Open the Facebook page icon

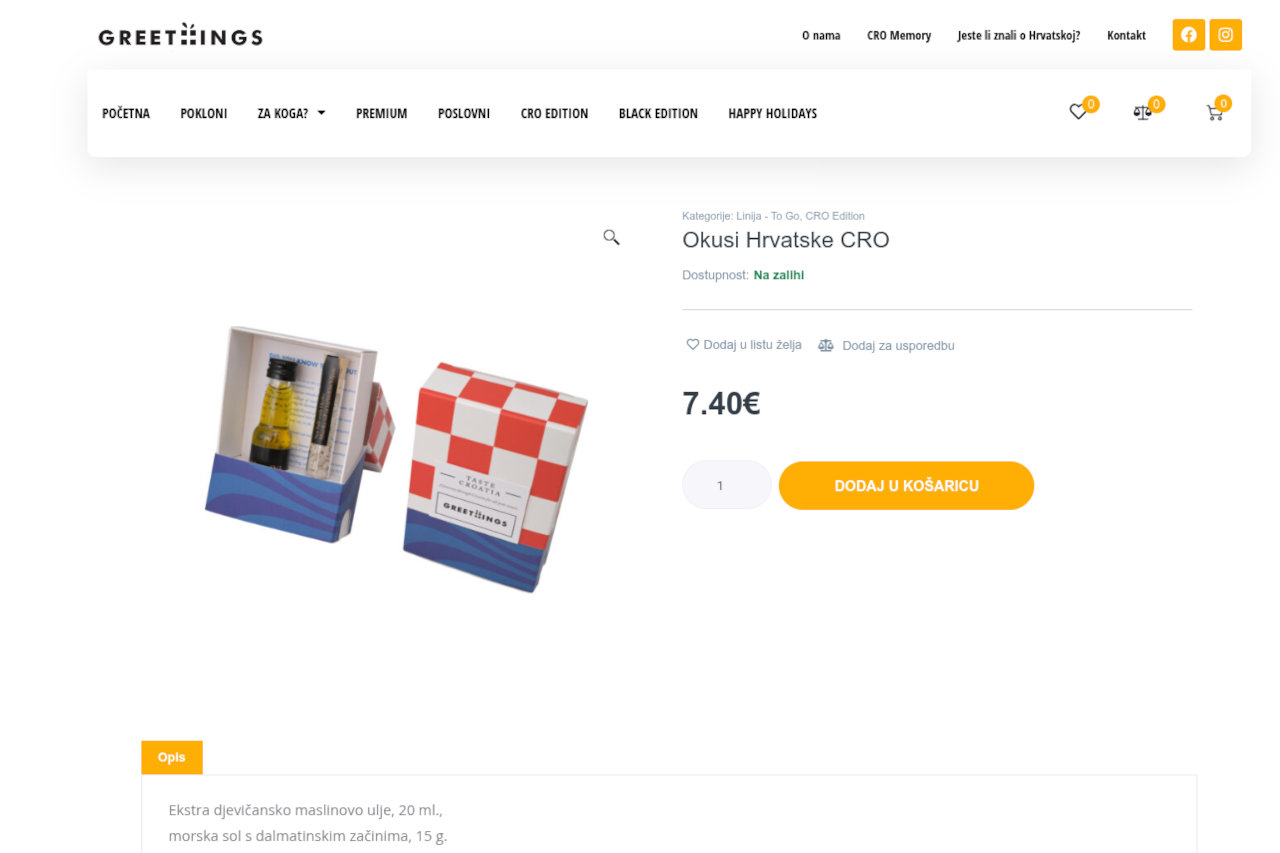click(1188, 35)
